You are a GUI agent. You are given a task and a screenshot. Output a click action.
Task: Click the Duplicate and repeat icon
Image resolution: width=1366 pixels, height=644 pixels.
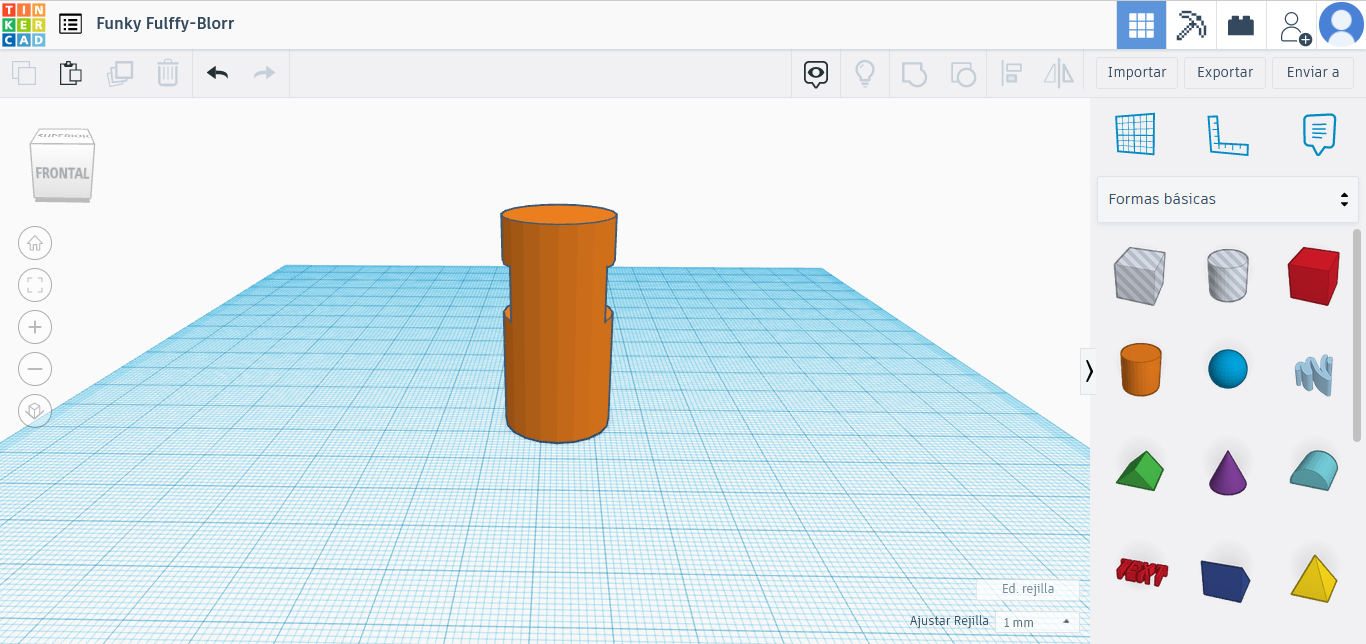point(120,73)
